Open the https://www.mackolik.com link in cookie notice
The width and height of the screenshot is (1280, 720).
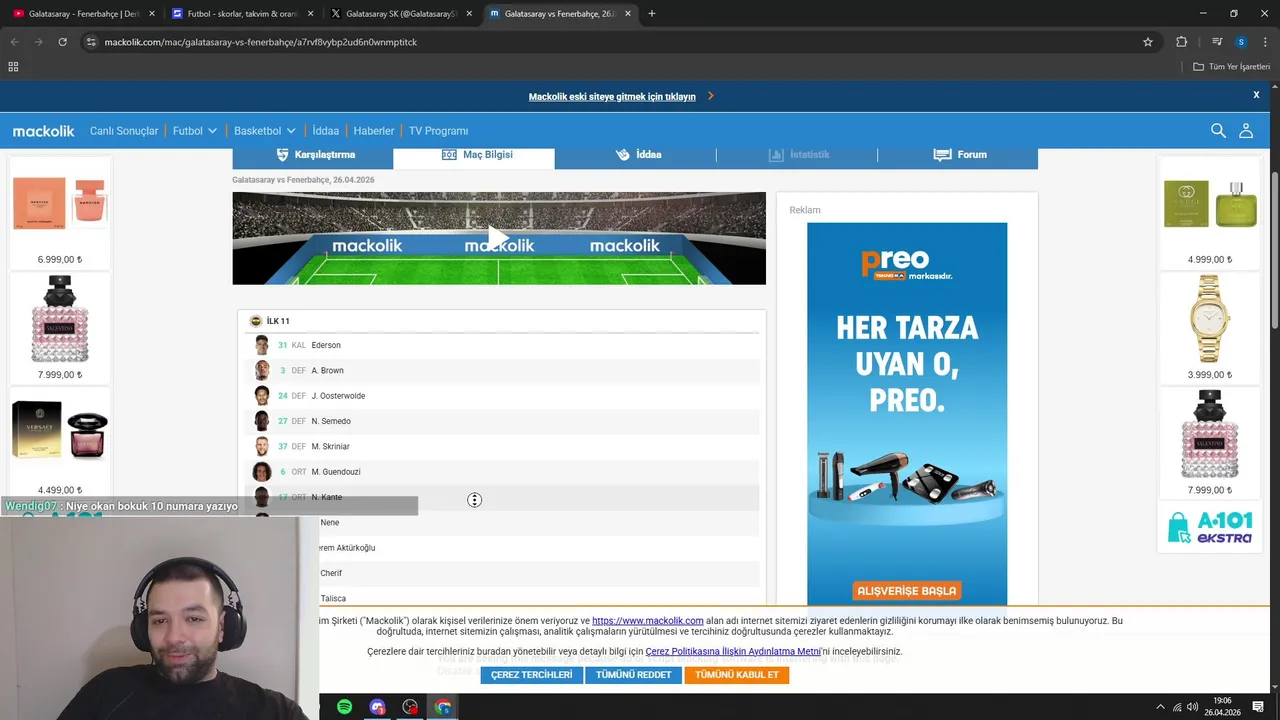click(648, 621)
